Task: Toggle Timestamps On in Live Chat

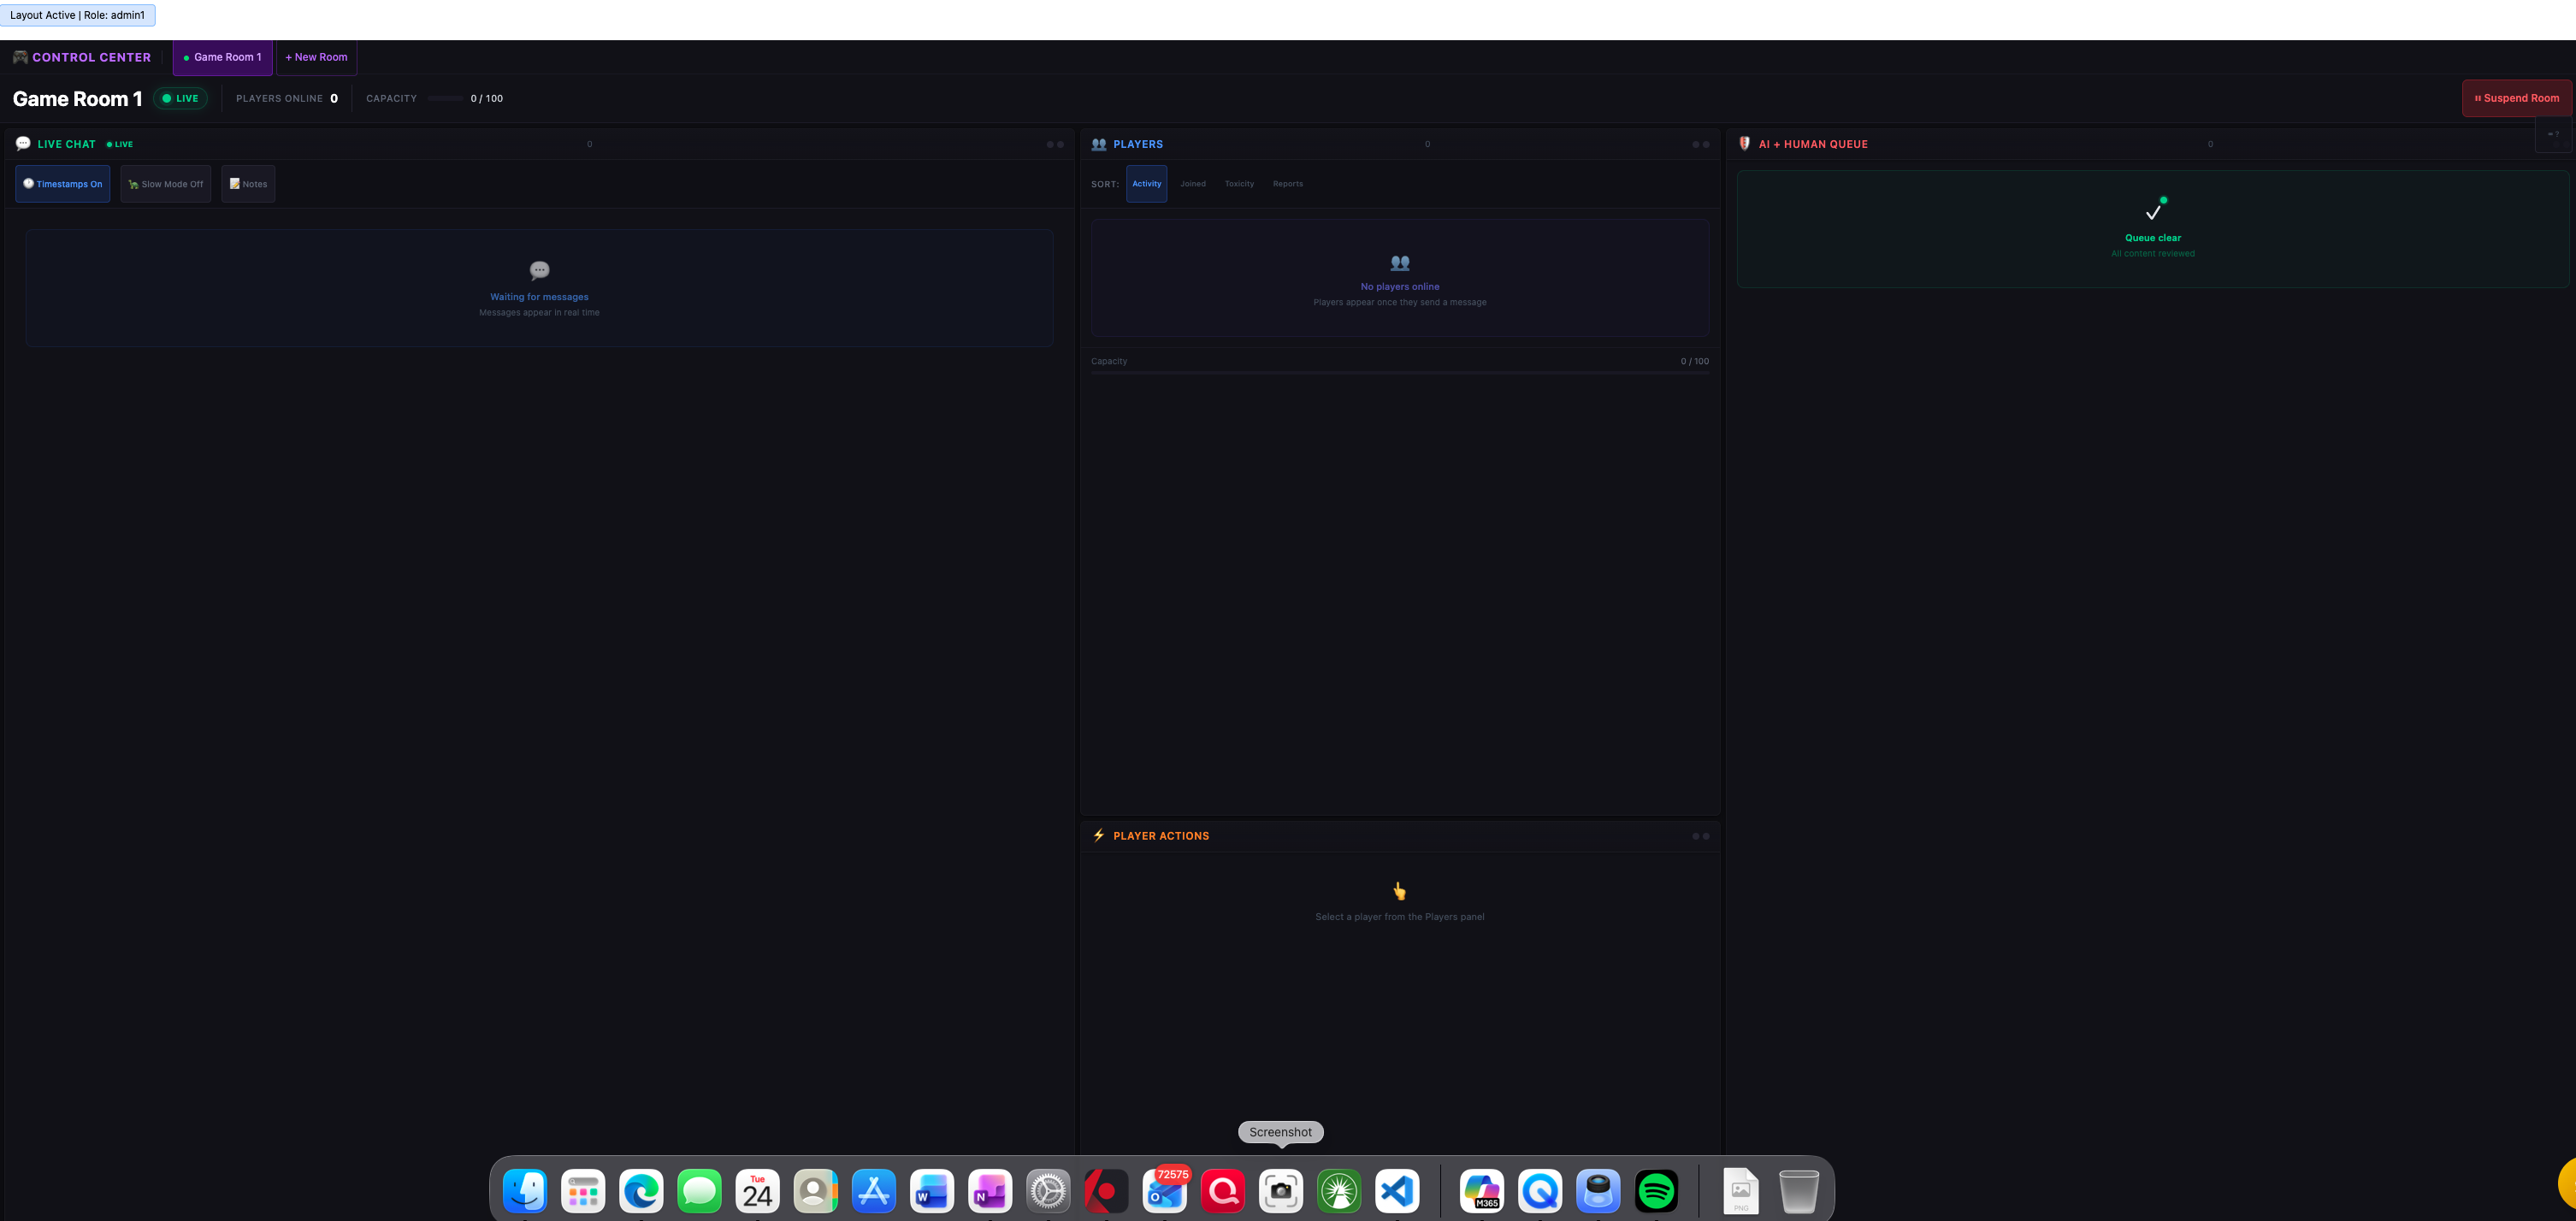Action: (63, 184)
